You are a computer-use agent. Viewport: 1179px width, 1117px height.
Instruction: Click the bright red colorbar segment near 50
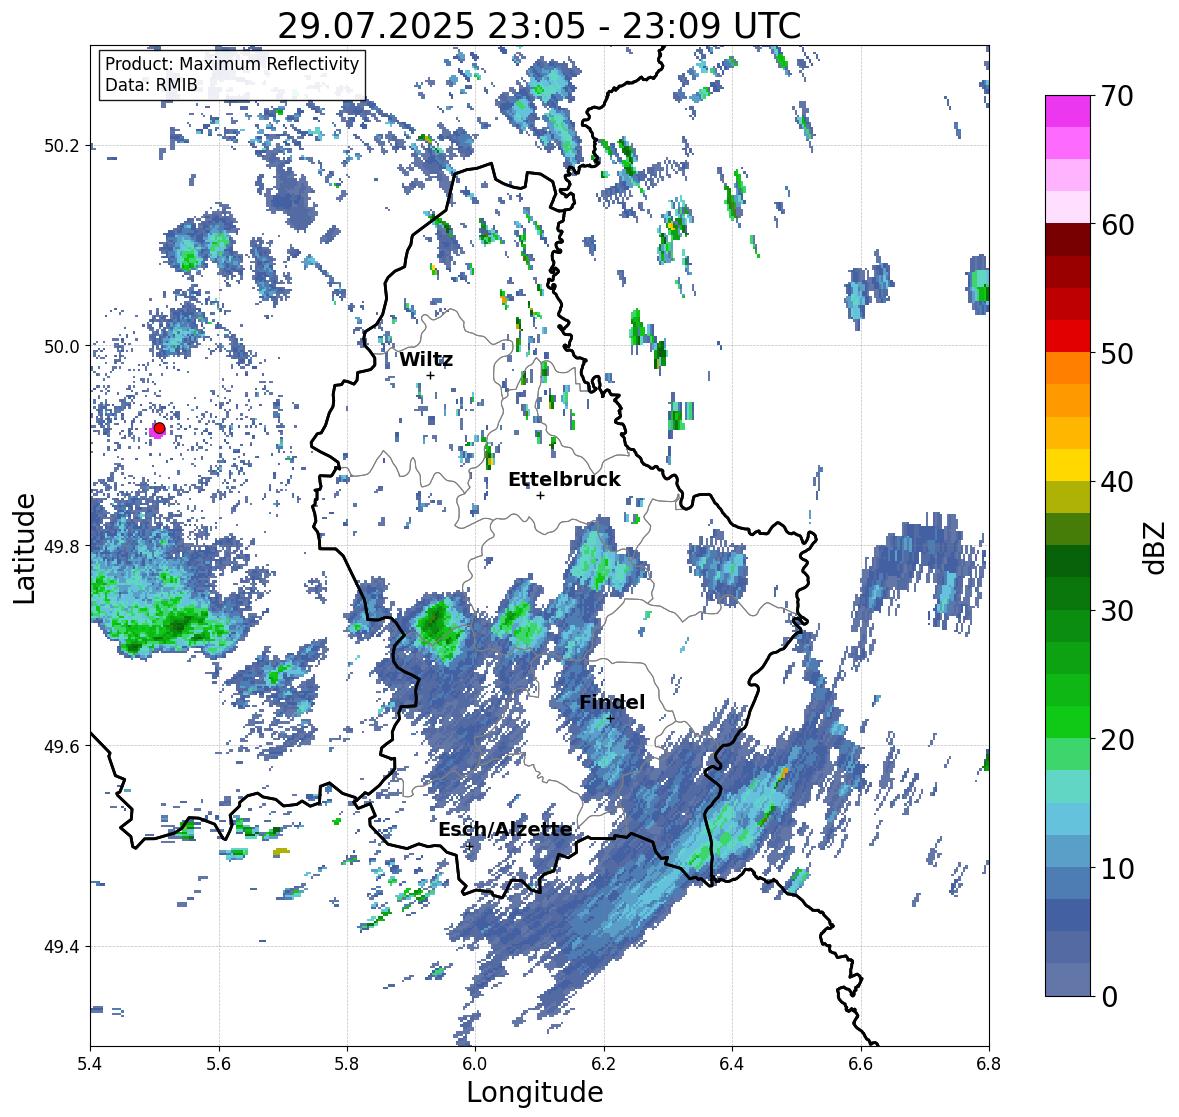(x=1068, y=336)
